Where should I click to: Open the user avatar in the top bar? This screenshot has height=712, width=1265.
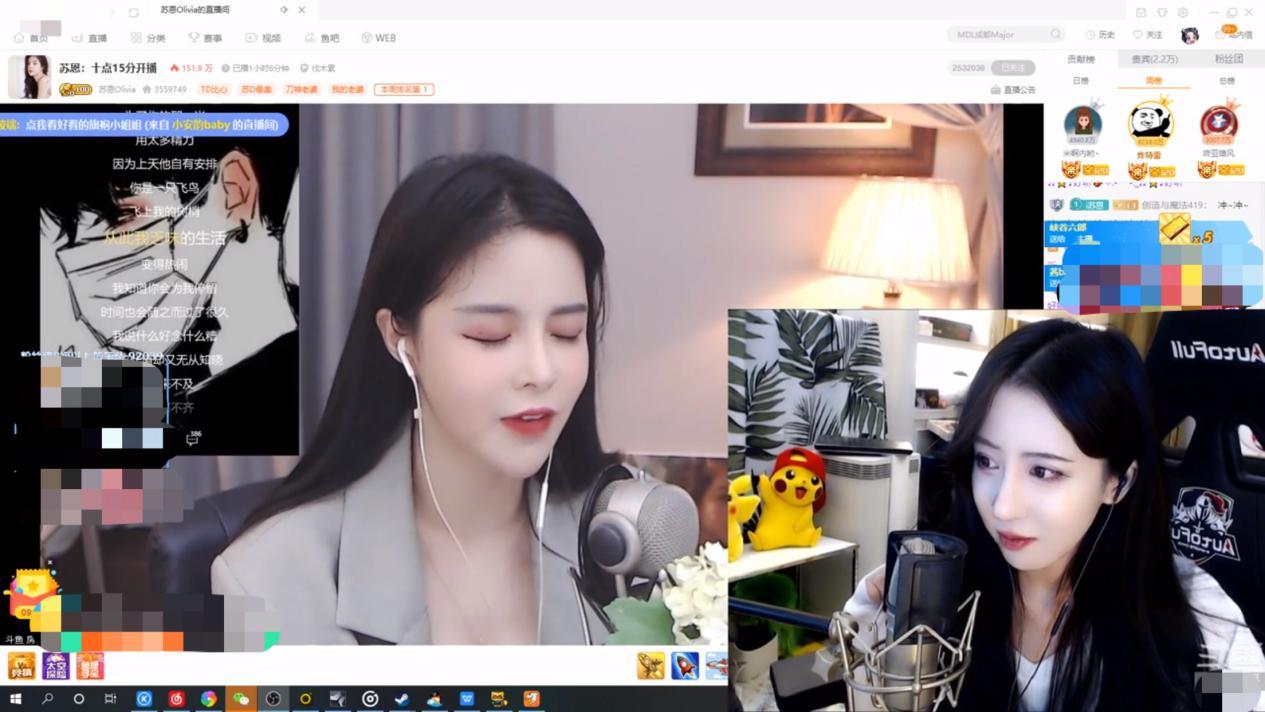[x=1189, y=35]
